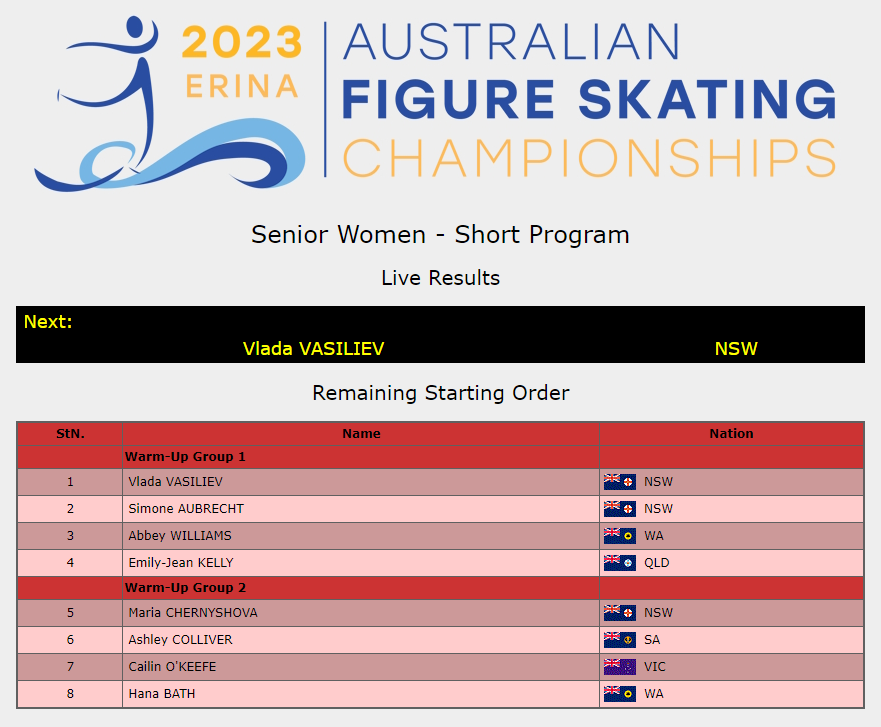The height and width of the screenshot is (727, 881).
Task: Click the VIC flag in Cailin O'KEEFE's row
Action: [x=620, y=667]
